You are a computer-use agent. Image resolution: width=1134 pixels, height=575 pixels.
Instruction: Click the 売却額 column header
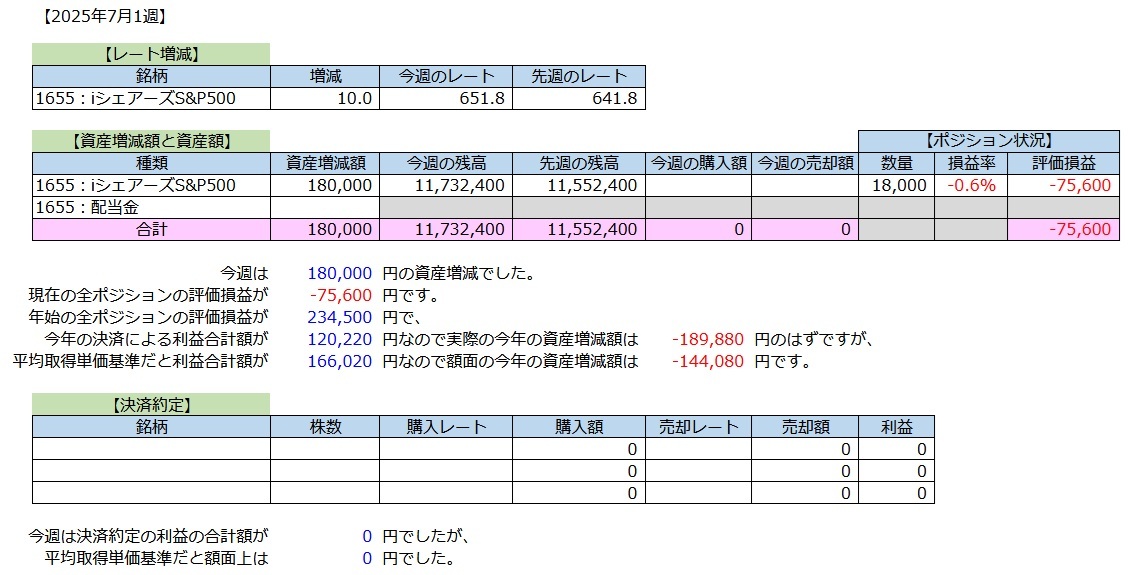pyautogui.click(x=805, y=427)
